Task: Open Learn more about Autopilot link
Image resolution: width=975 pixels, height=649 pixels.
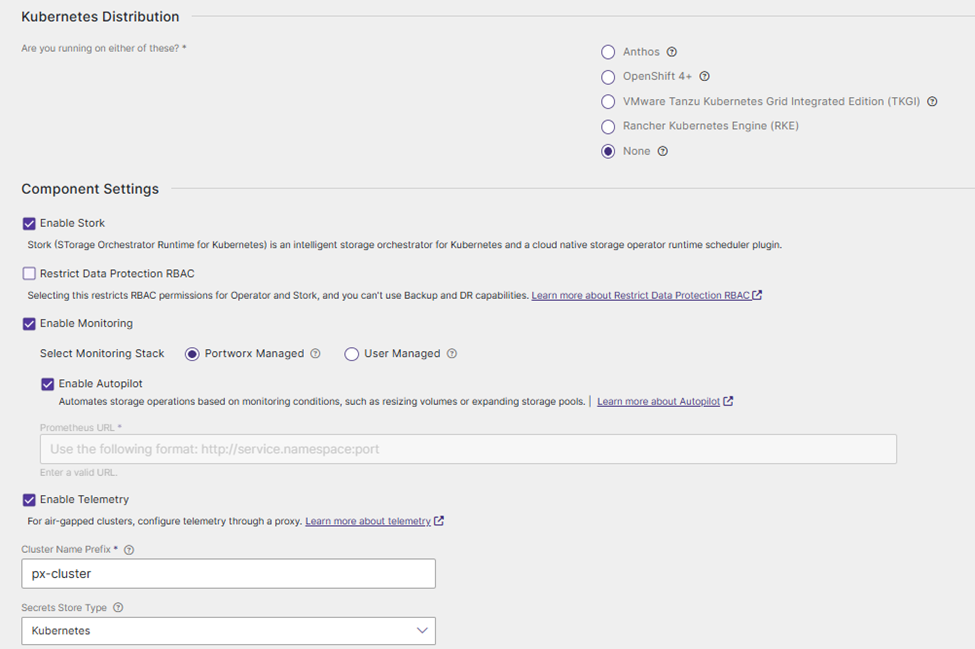Action: point(658,402)
